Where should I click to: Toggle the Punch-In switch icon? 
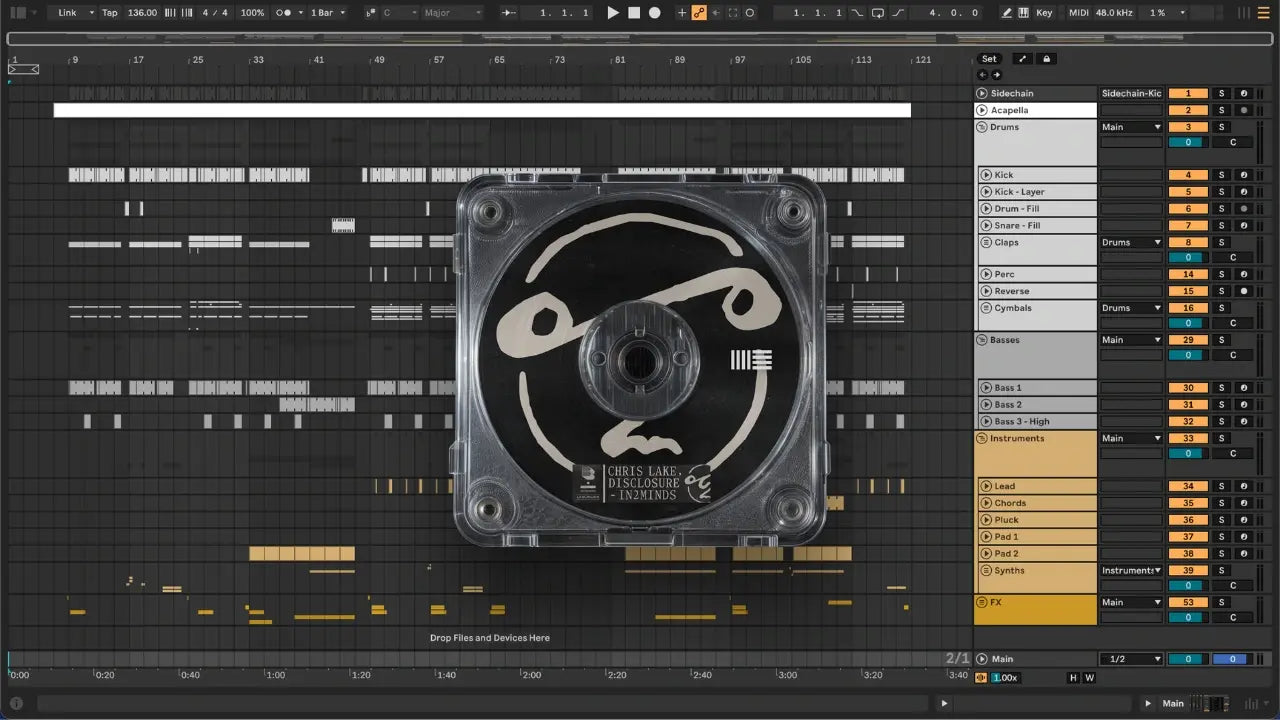coord(857,13)
